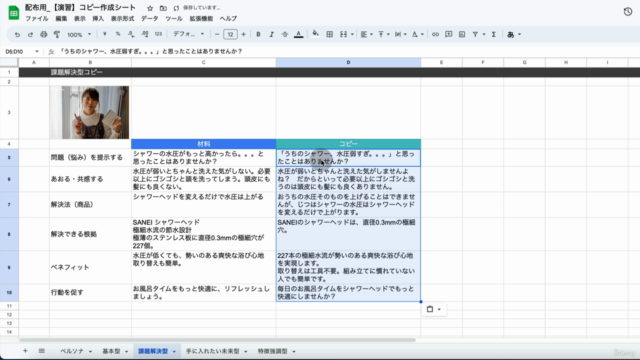Expand the merge cells options arrow
Viewport: 640px width, 360px height.
352,34
